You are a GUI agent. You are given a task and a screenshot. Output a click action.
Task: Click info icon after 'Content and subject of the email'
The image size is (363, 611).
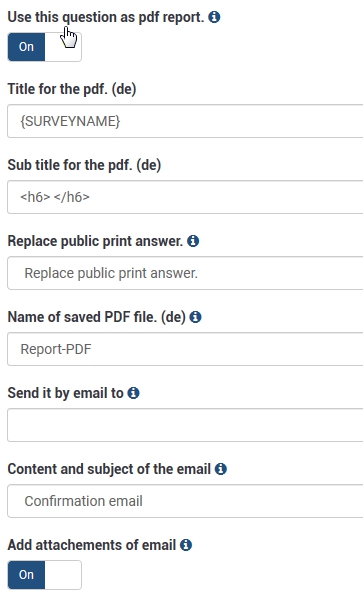click(x=221, y=469)
